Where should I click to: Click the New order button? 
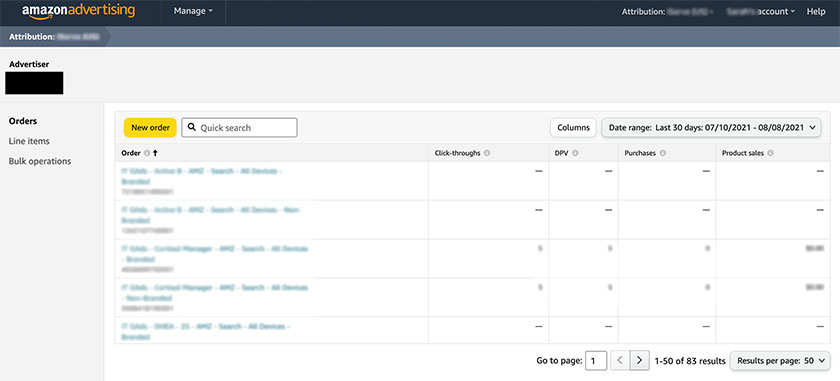coord(150,128)
